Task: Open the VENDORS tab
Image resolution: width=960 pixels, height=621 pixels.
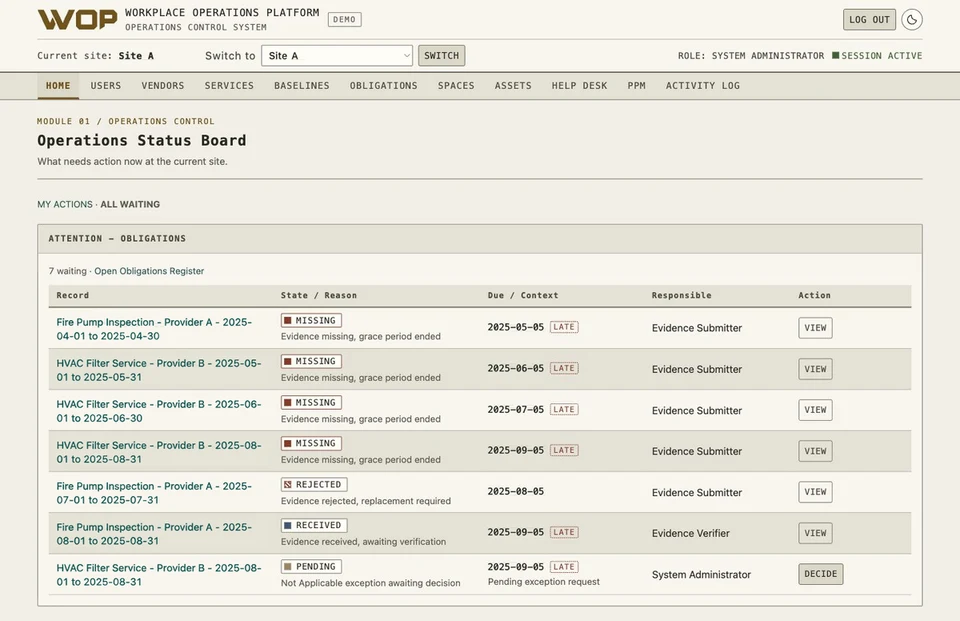Action: click(163, 86)
